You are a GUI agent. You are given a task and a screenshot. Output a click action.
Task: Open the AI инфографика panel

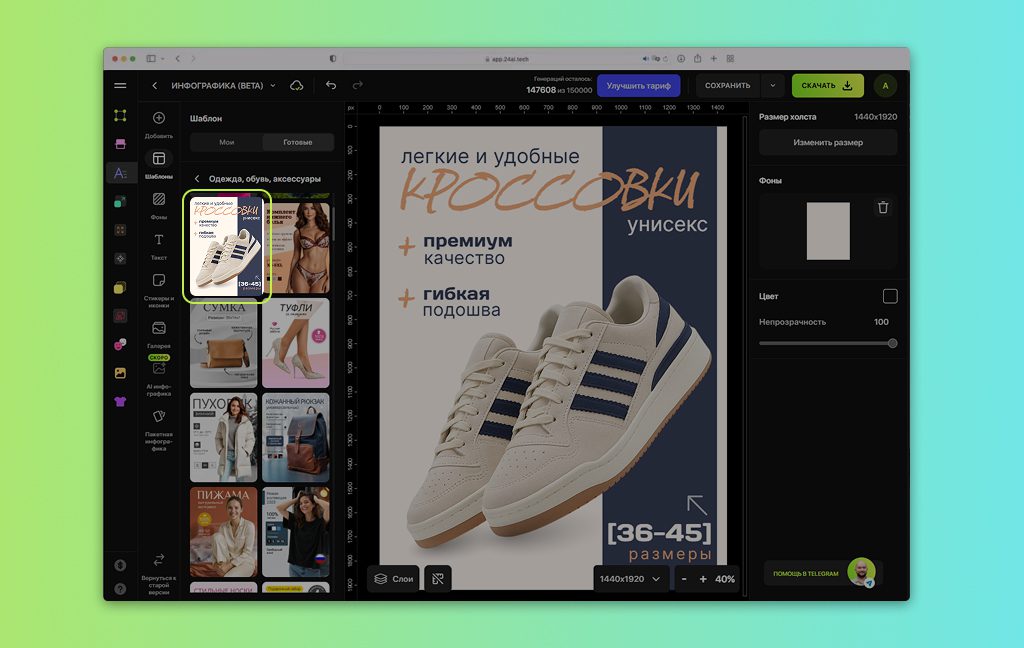159,378
